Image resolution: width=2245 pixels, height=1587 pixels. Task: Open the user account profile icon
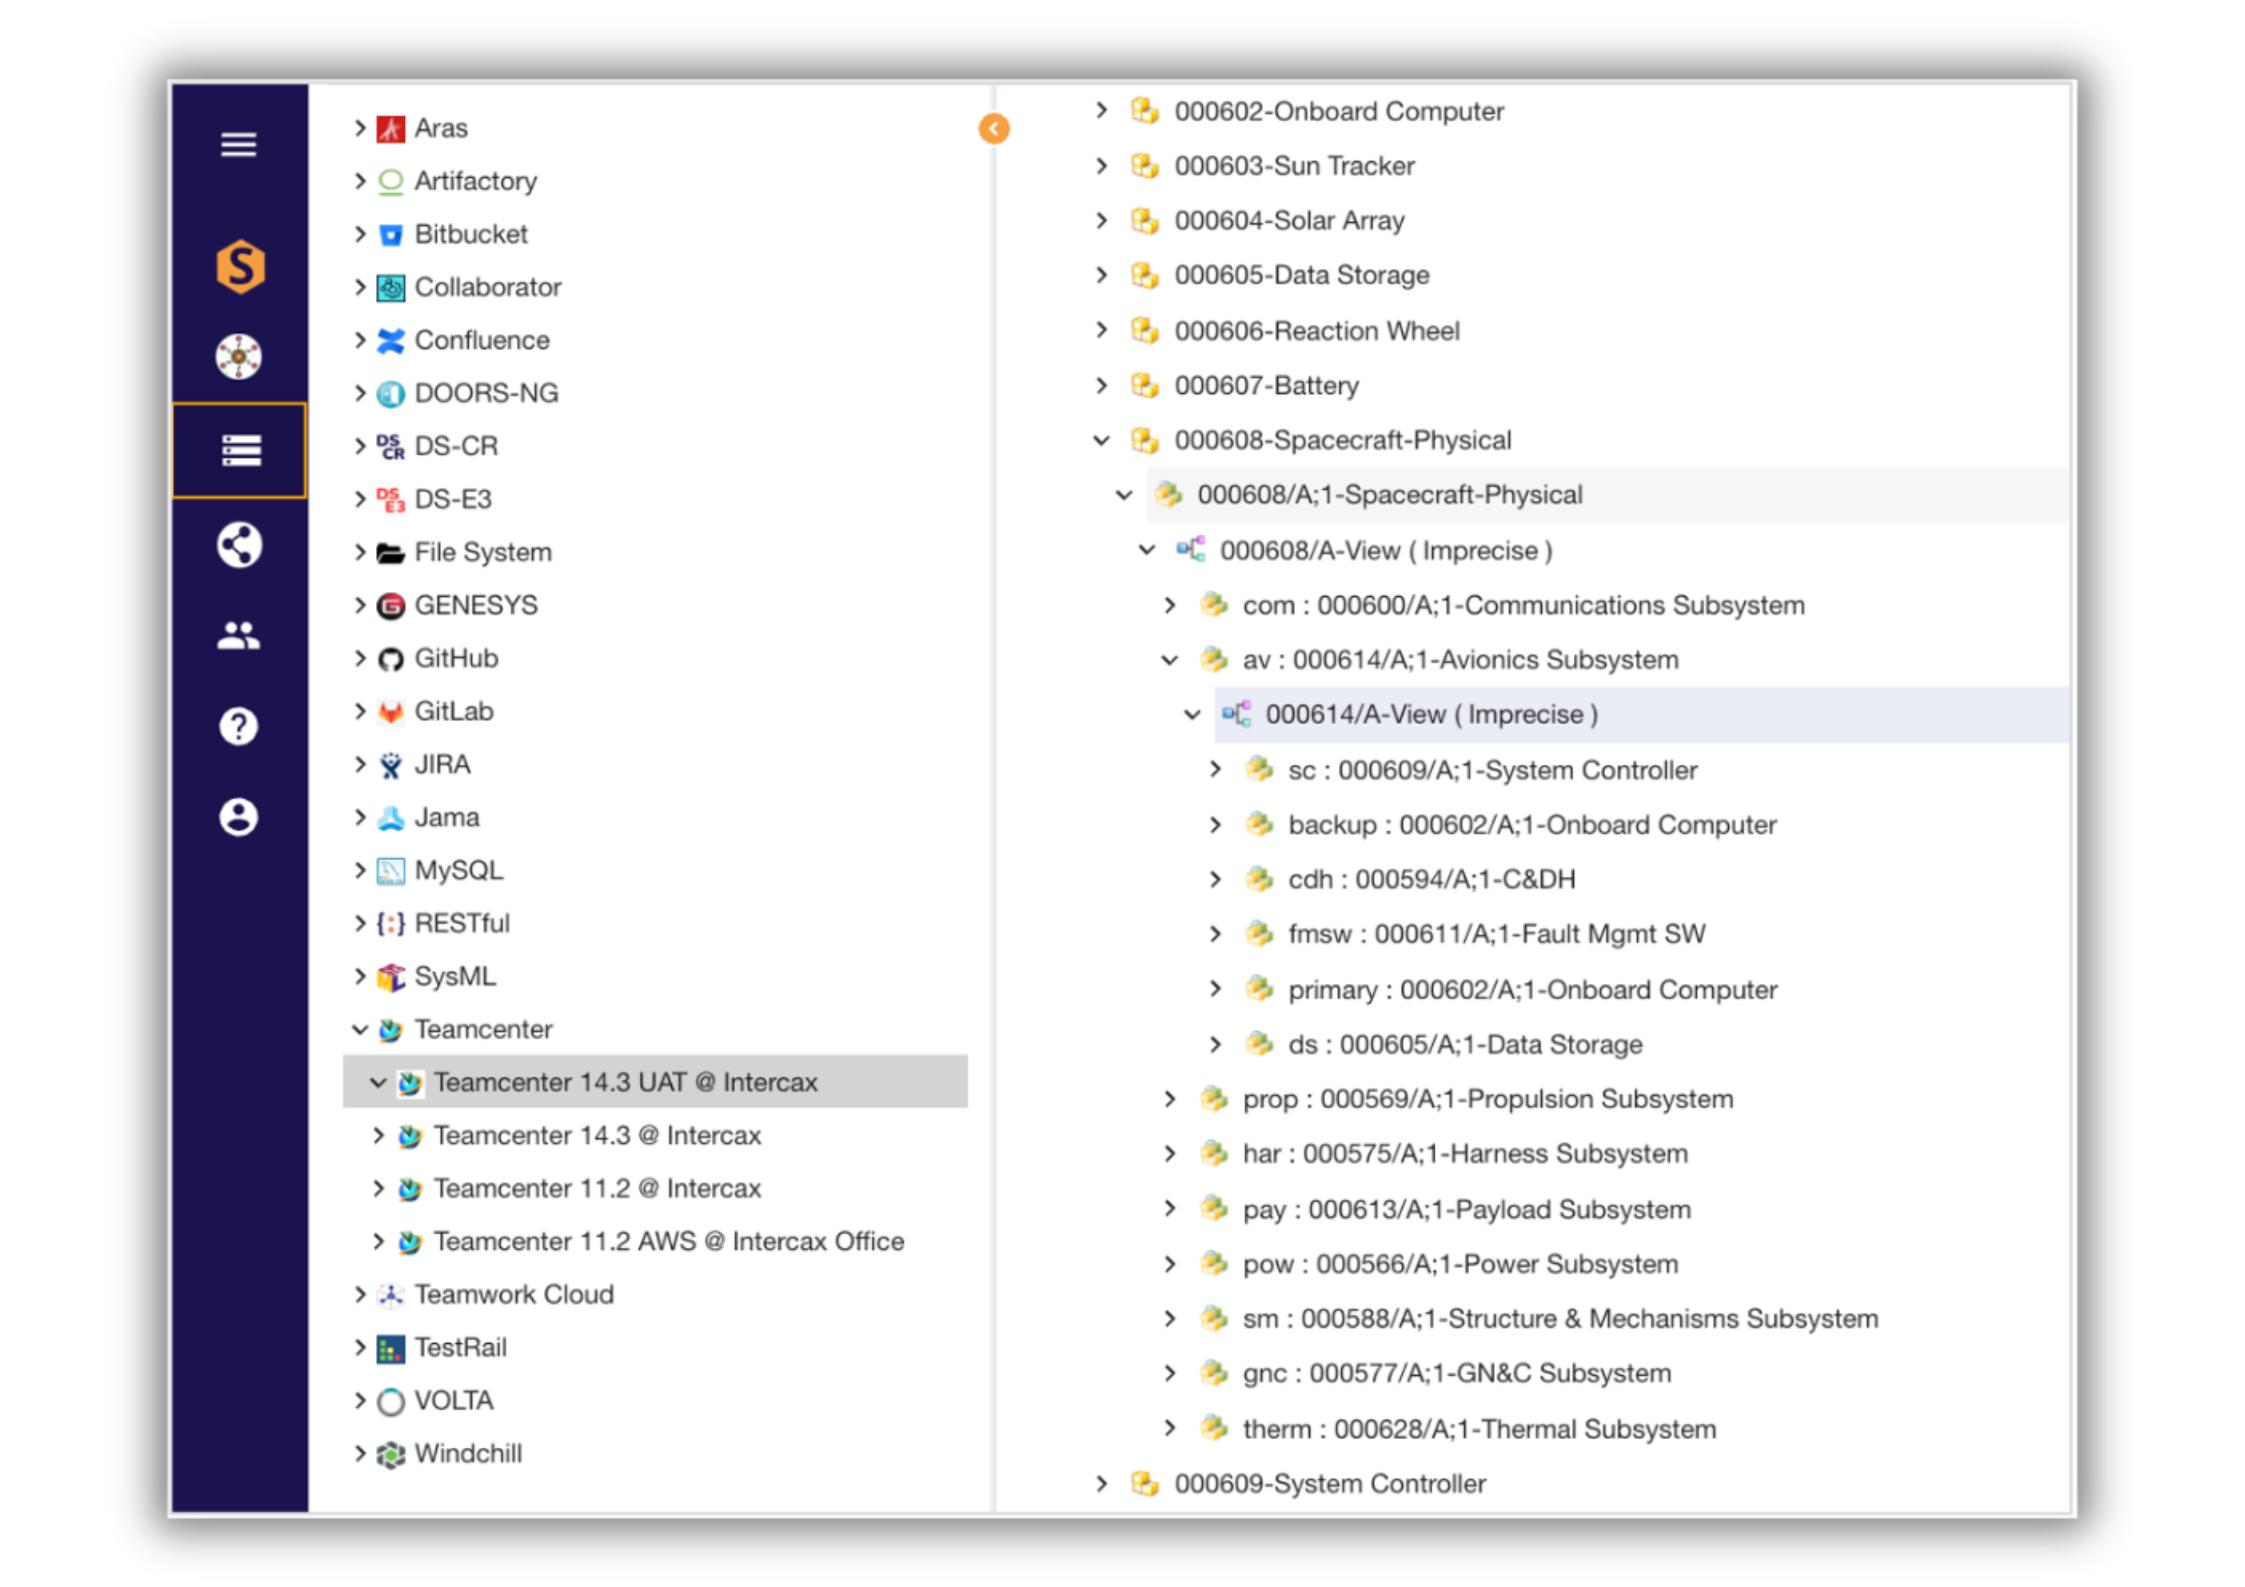[x=239, y=817]
